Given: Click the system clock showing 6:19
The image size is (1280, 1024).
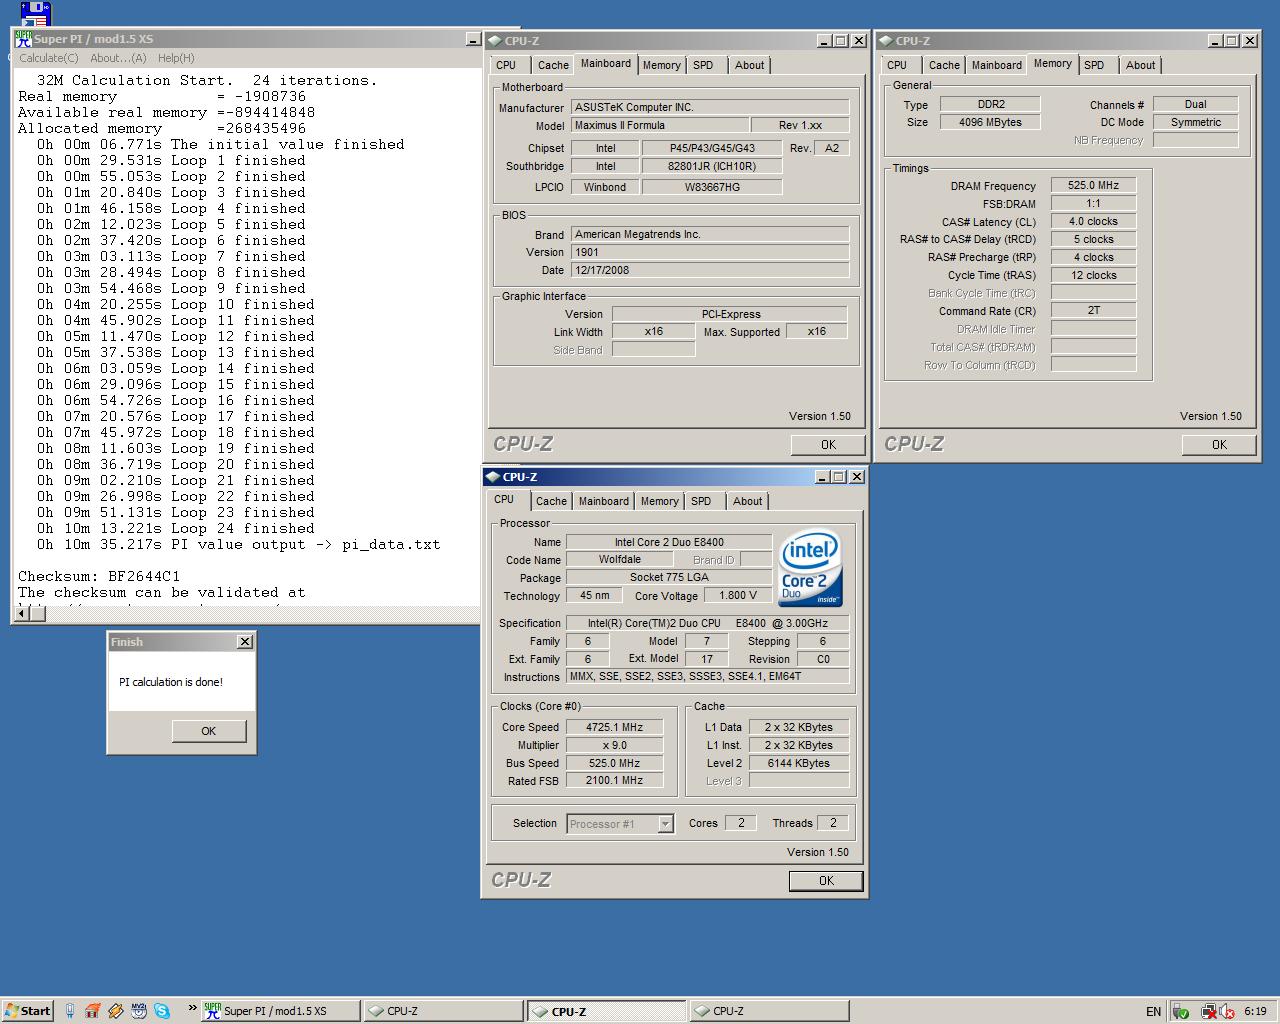Looking at the screenshot, I should click(x=1255, y=1011).
